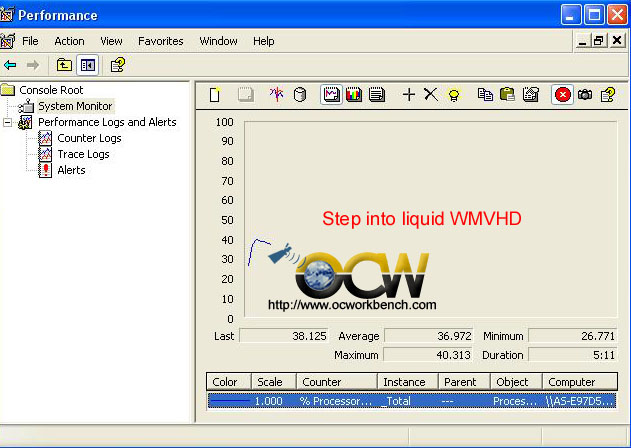The image size is (631, 448).
Task: Switch to View Report mode
Action: [377, 95]
